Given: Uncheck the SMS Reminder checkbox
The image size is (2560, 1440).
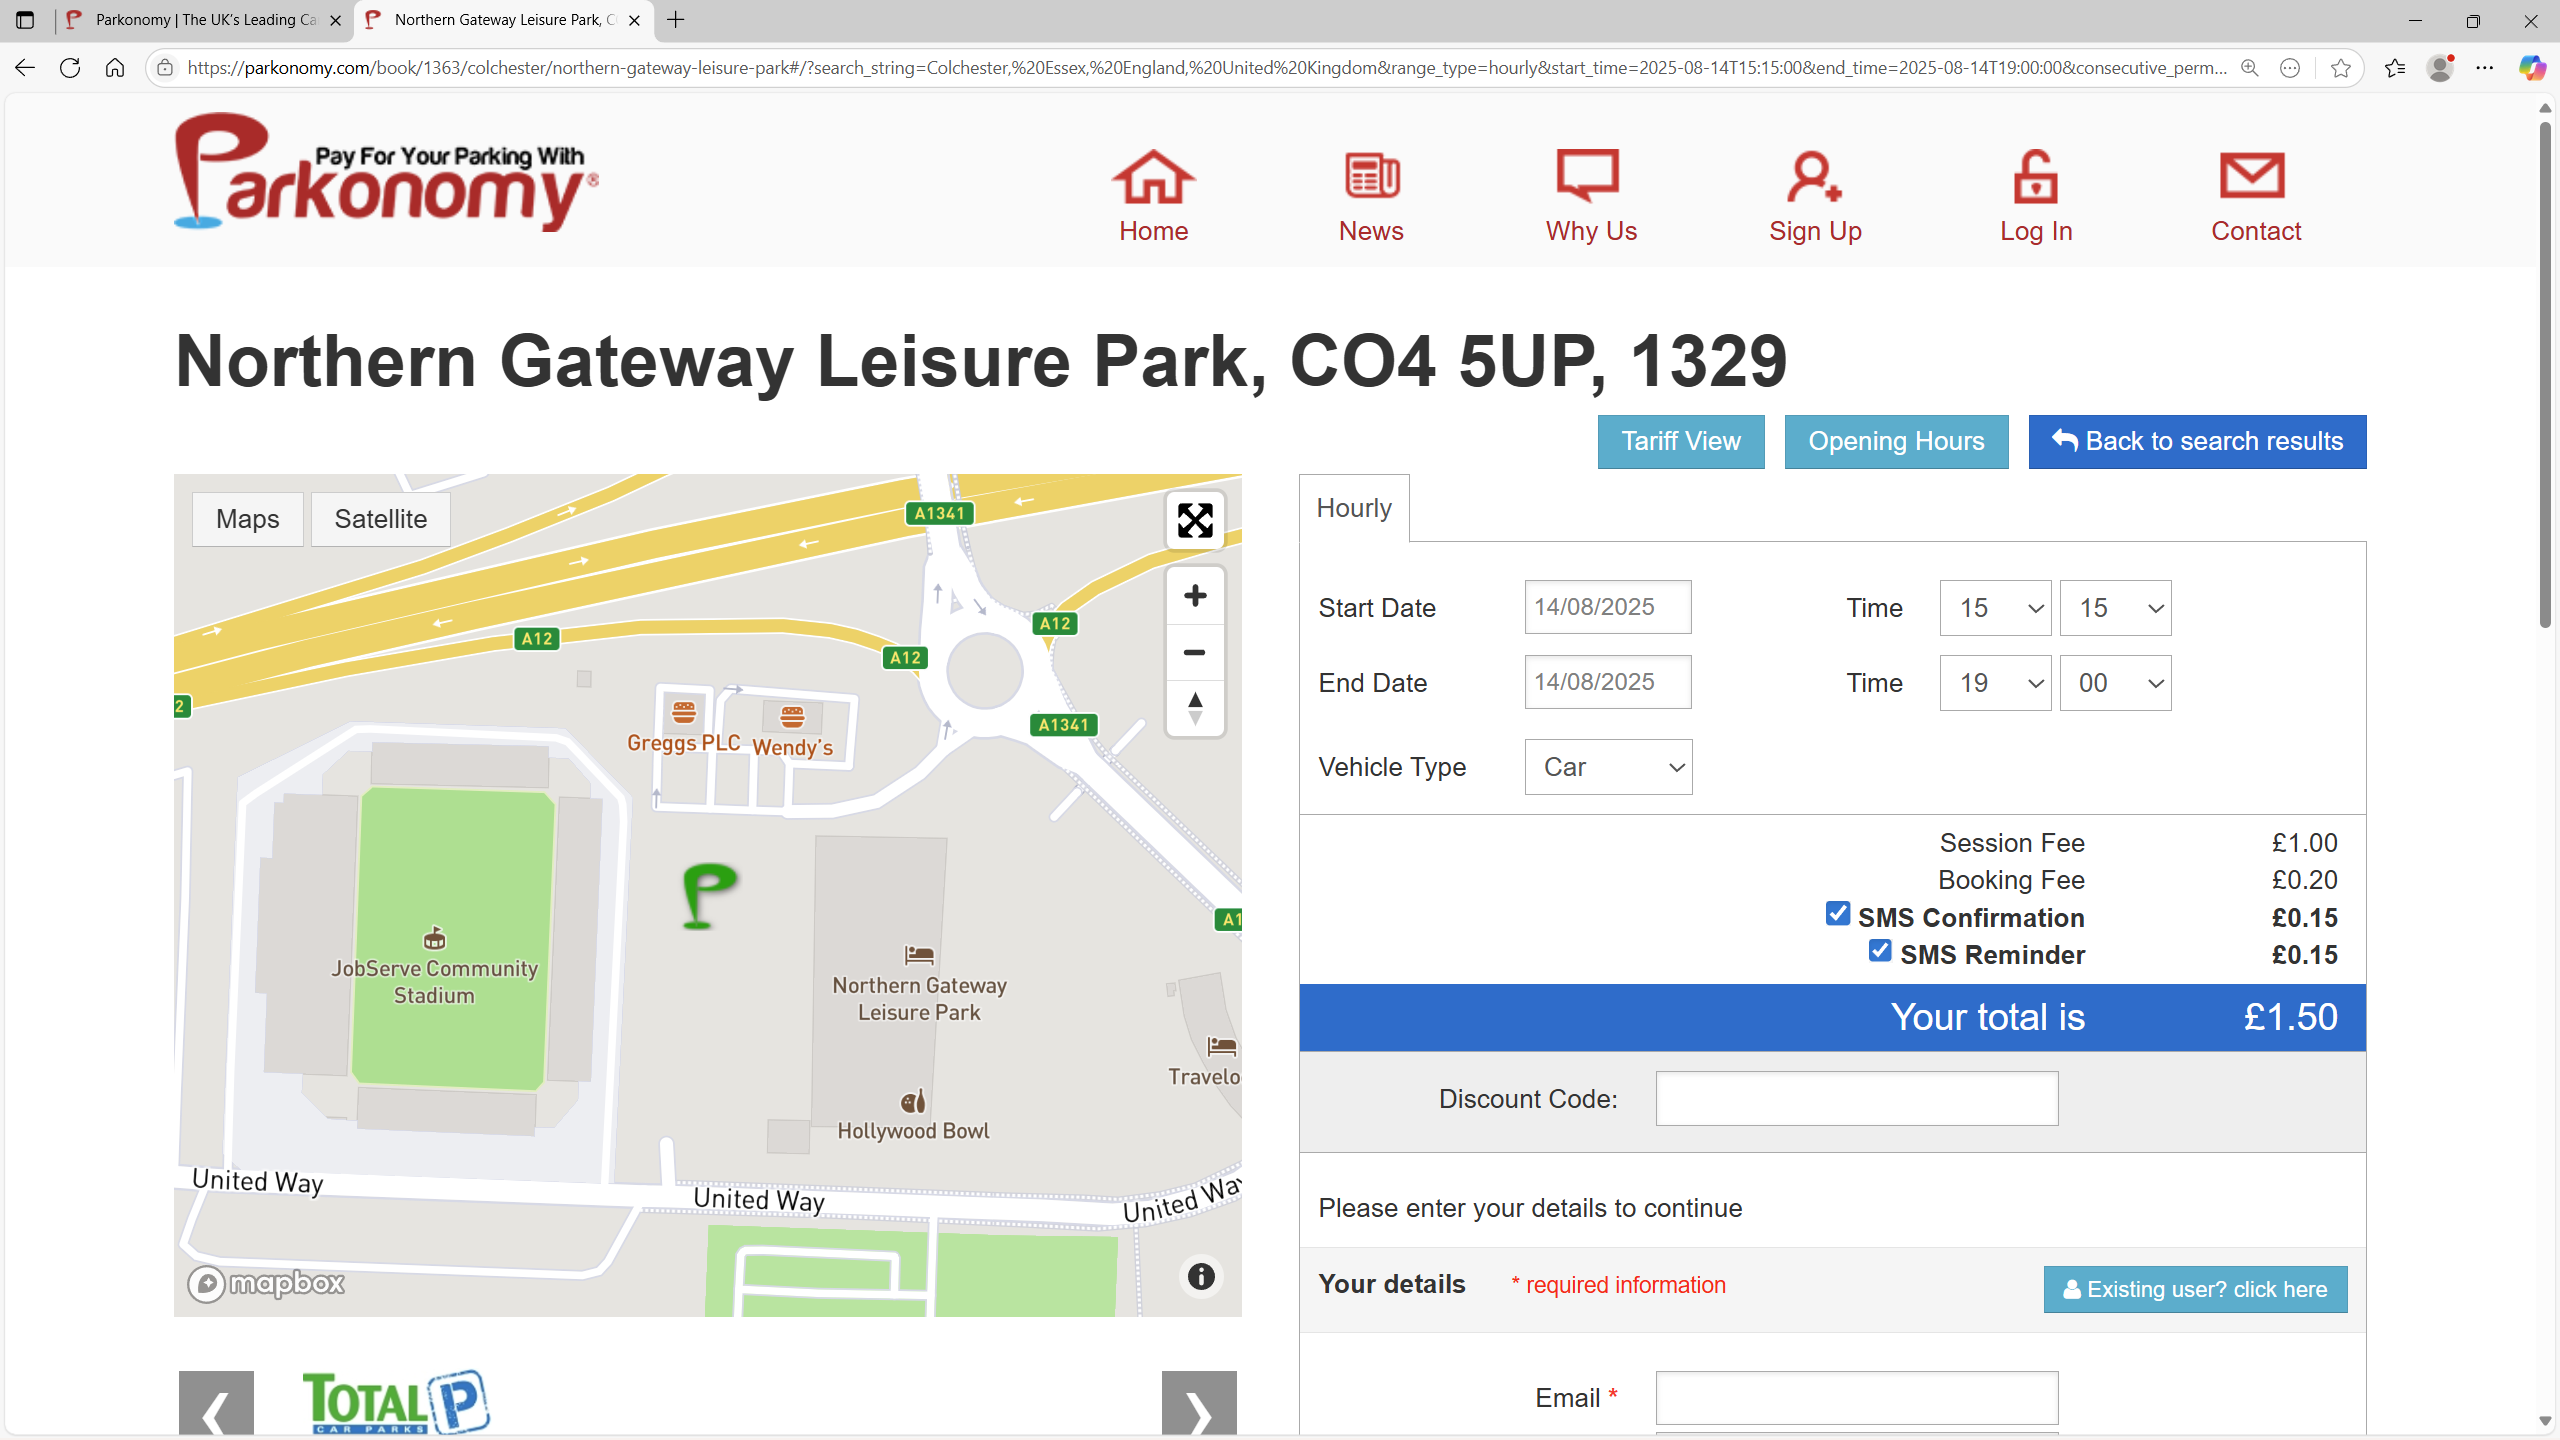Looking at the screenshot, I should tap(1880, 950).
